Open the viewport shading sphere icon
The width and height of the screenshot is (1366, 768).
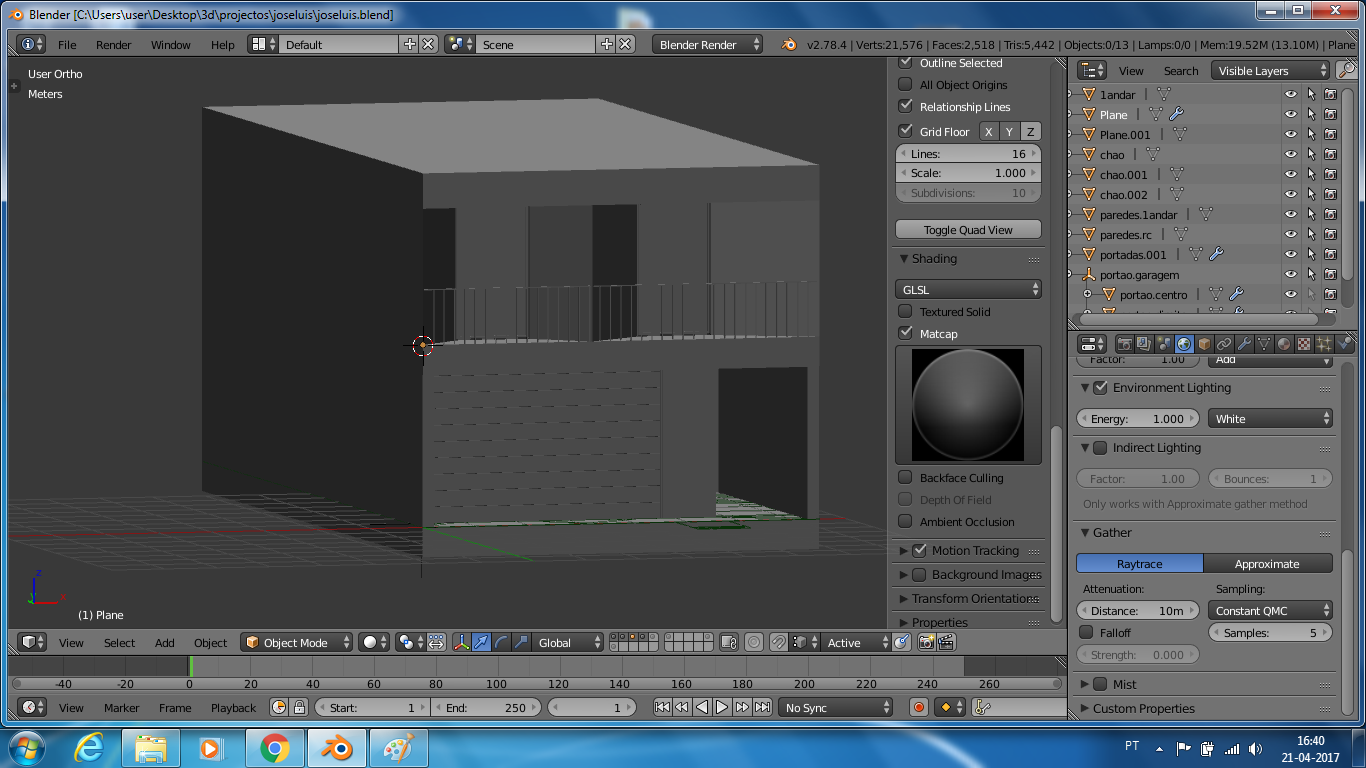375,643
